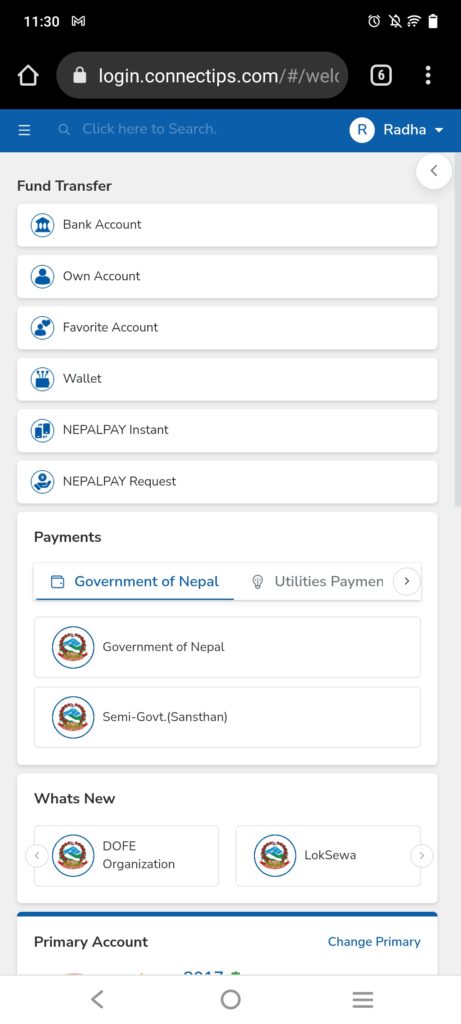Open Favorite Account heart icon
The image size is (461, 1024).
coord(42,327)
